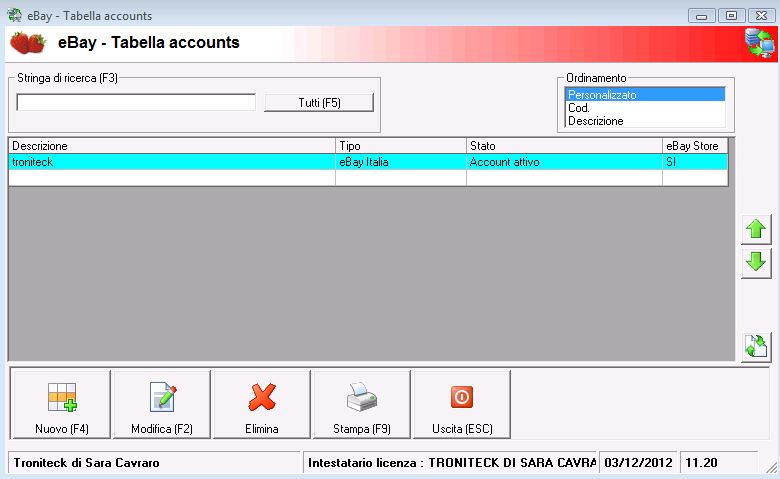Select Cod. ordering option

[645, 107]
